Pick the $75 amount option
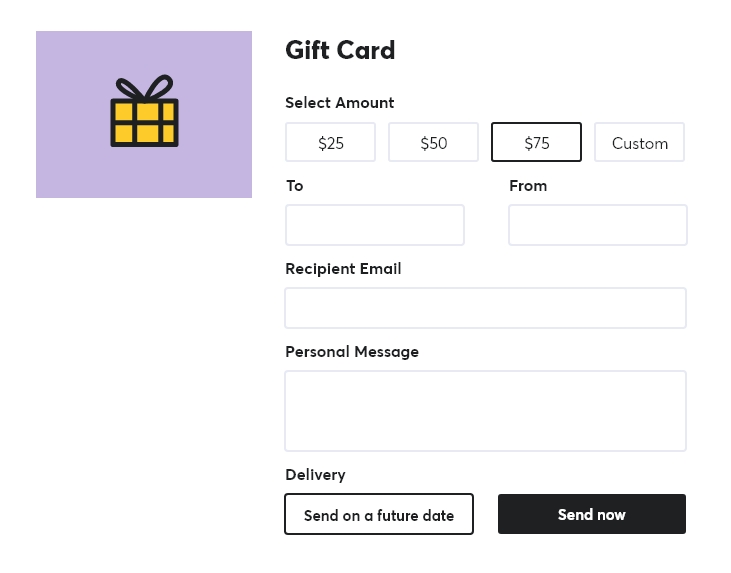 [x=536, y=142]
